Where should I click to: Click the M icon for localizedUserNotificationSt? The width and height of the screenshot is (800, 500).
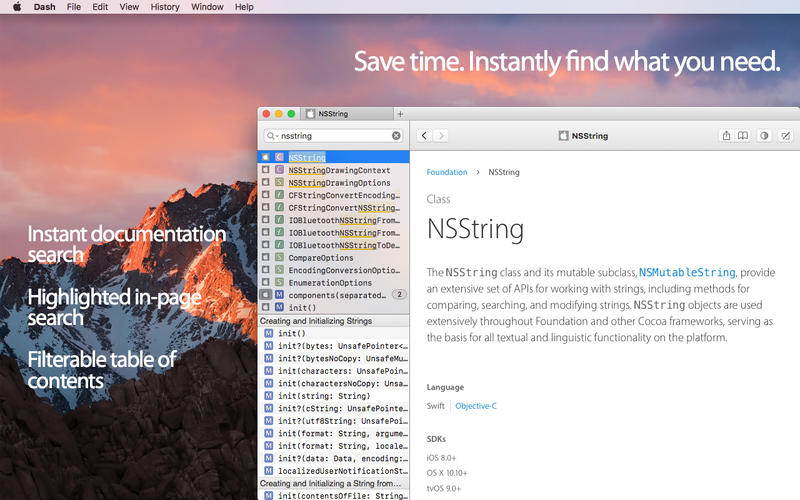269,470
